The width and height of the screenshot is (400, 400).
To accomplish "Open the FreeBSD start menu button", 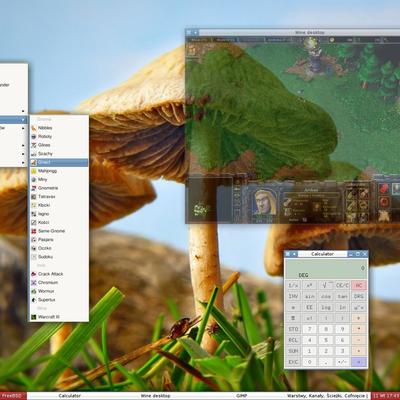I will pyautogui.click(x=13, y=396).
